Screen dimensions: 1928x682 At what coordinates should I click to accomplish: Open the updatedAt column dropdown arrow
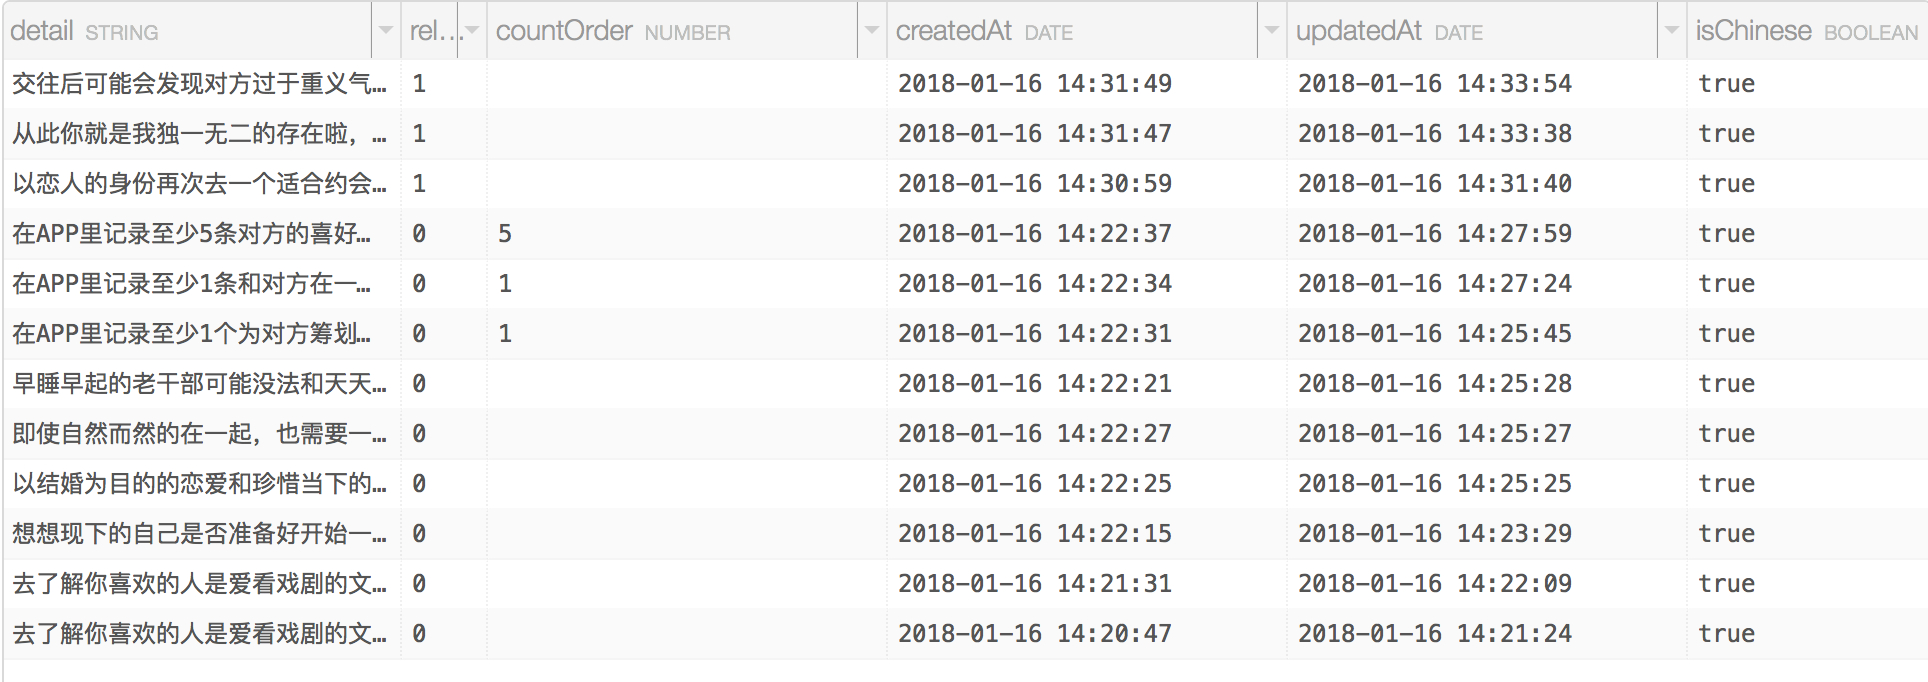pyautogui.click(x=1671, y=31)
